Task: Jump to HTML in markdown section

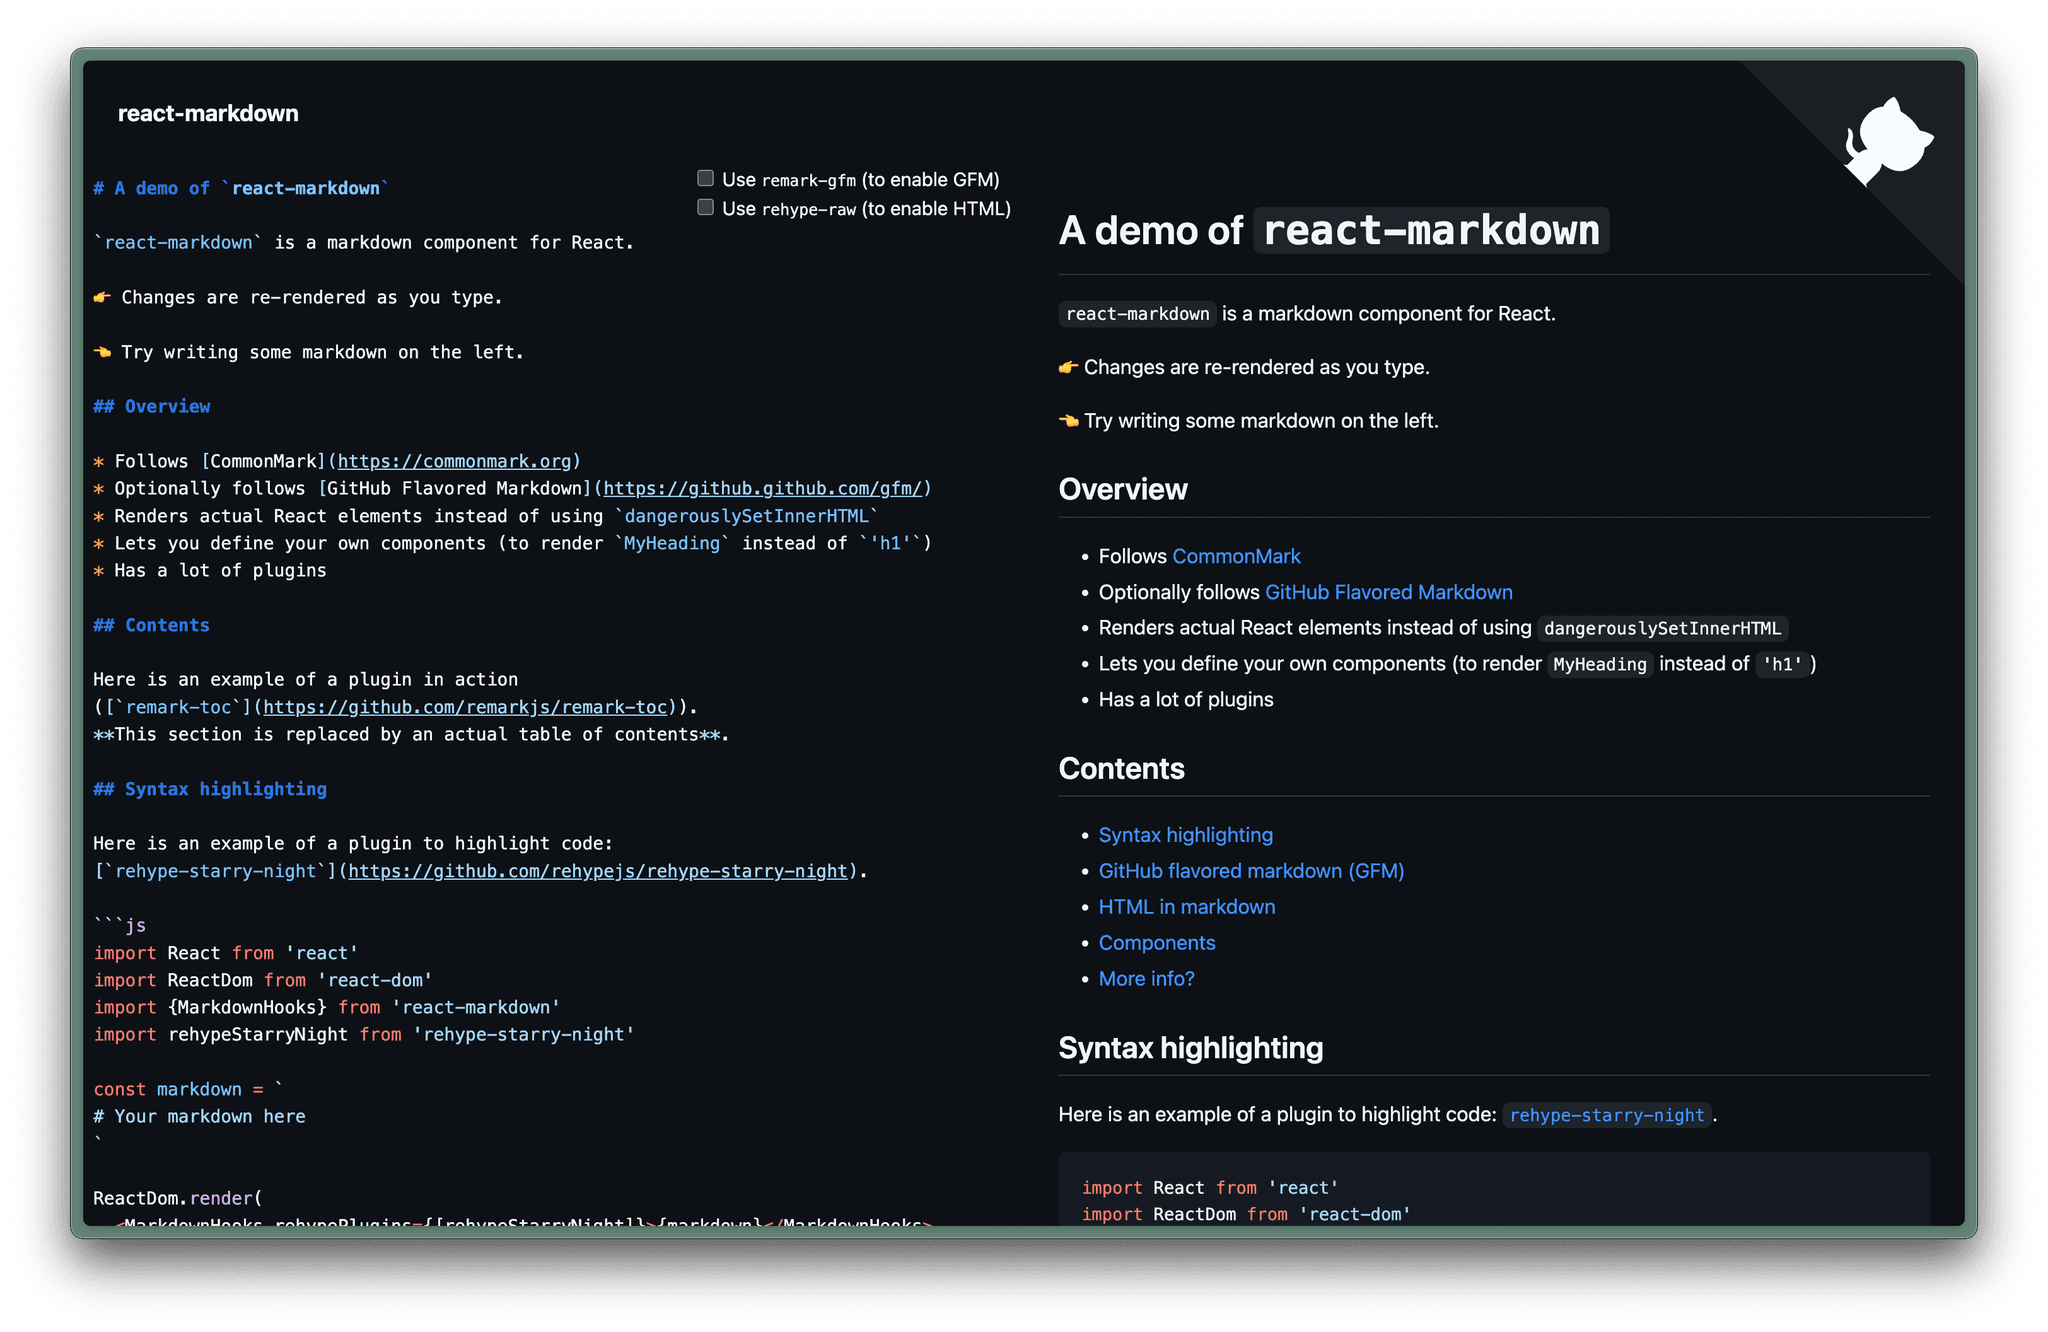Action: click(1186, 907)
